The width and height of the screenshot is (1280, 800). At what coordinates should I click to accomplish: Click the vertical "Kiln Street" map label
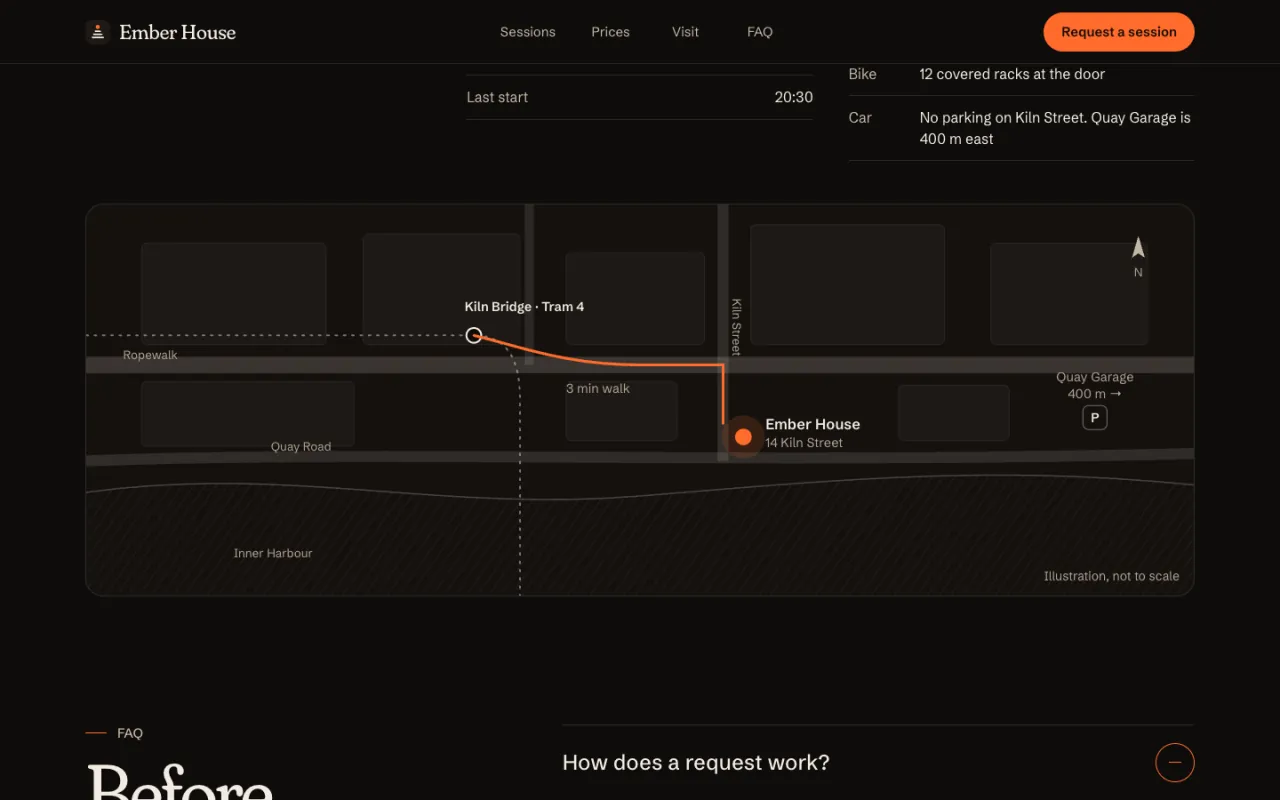(x=736, y=327)
